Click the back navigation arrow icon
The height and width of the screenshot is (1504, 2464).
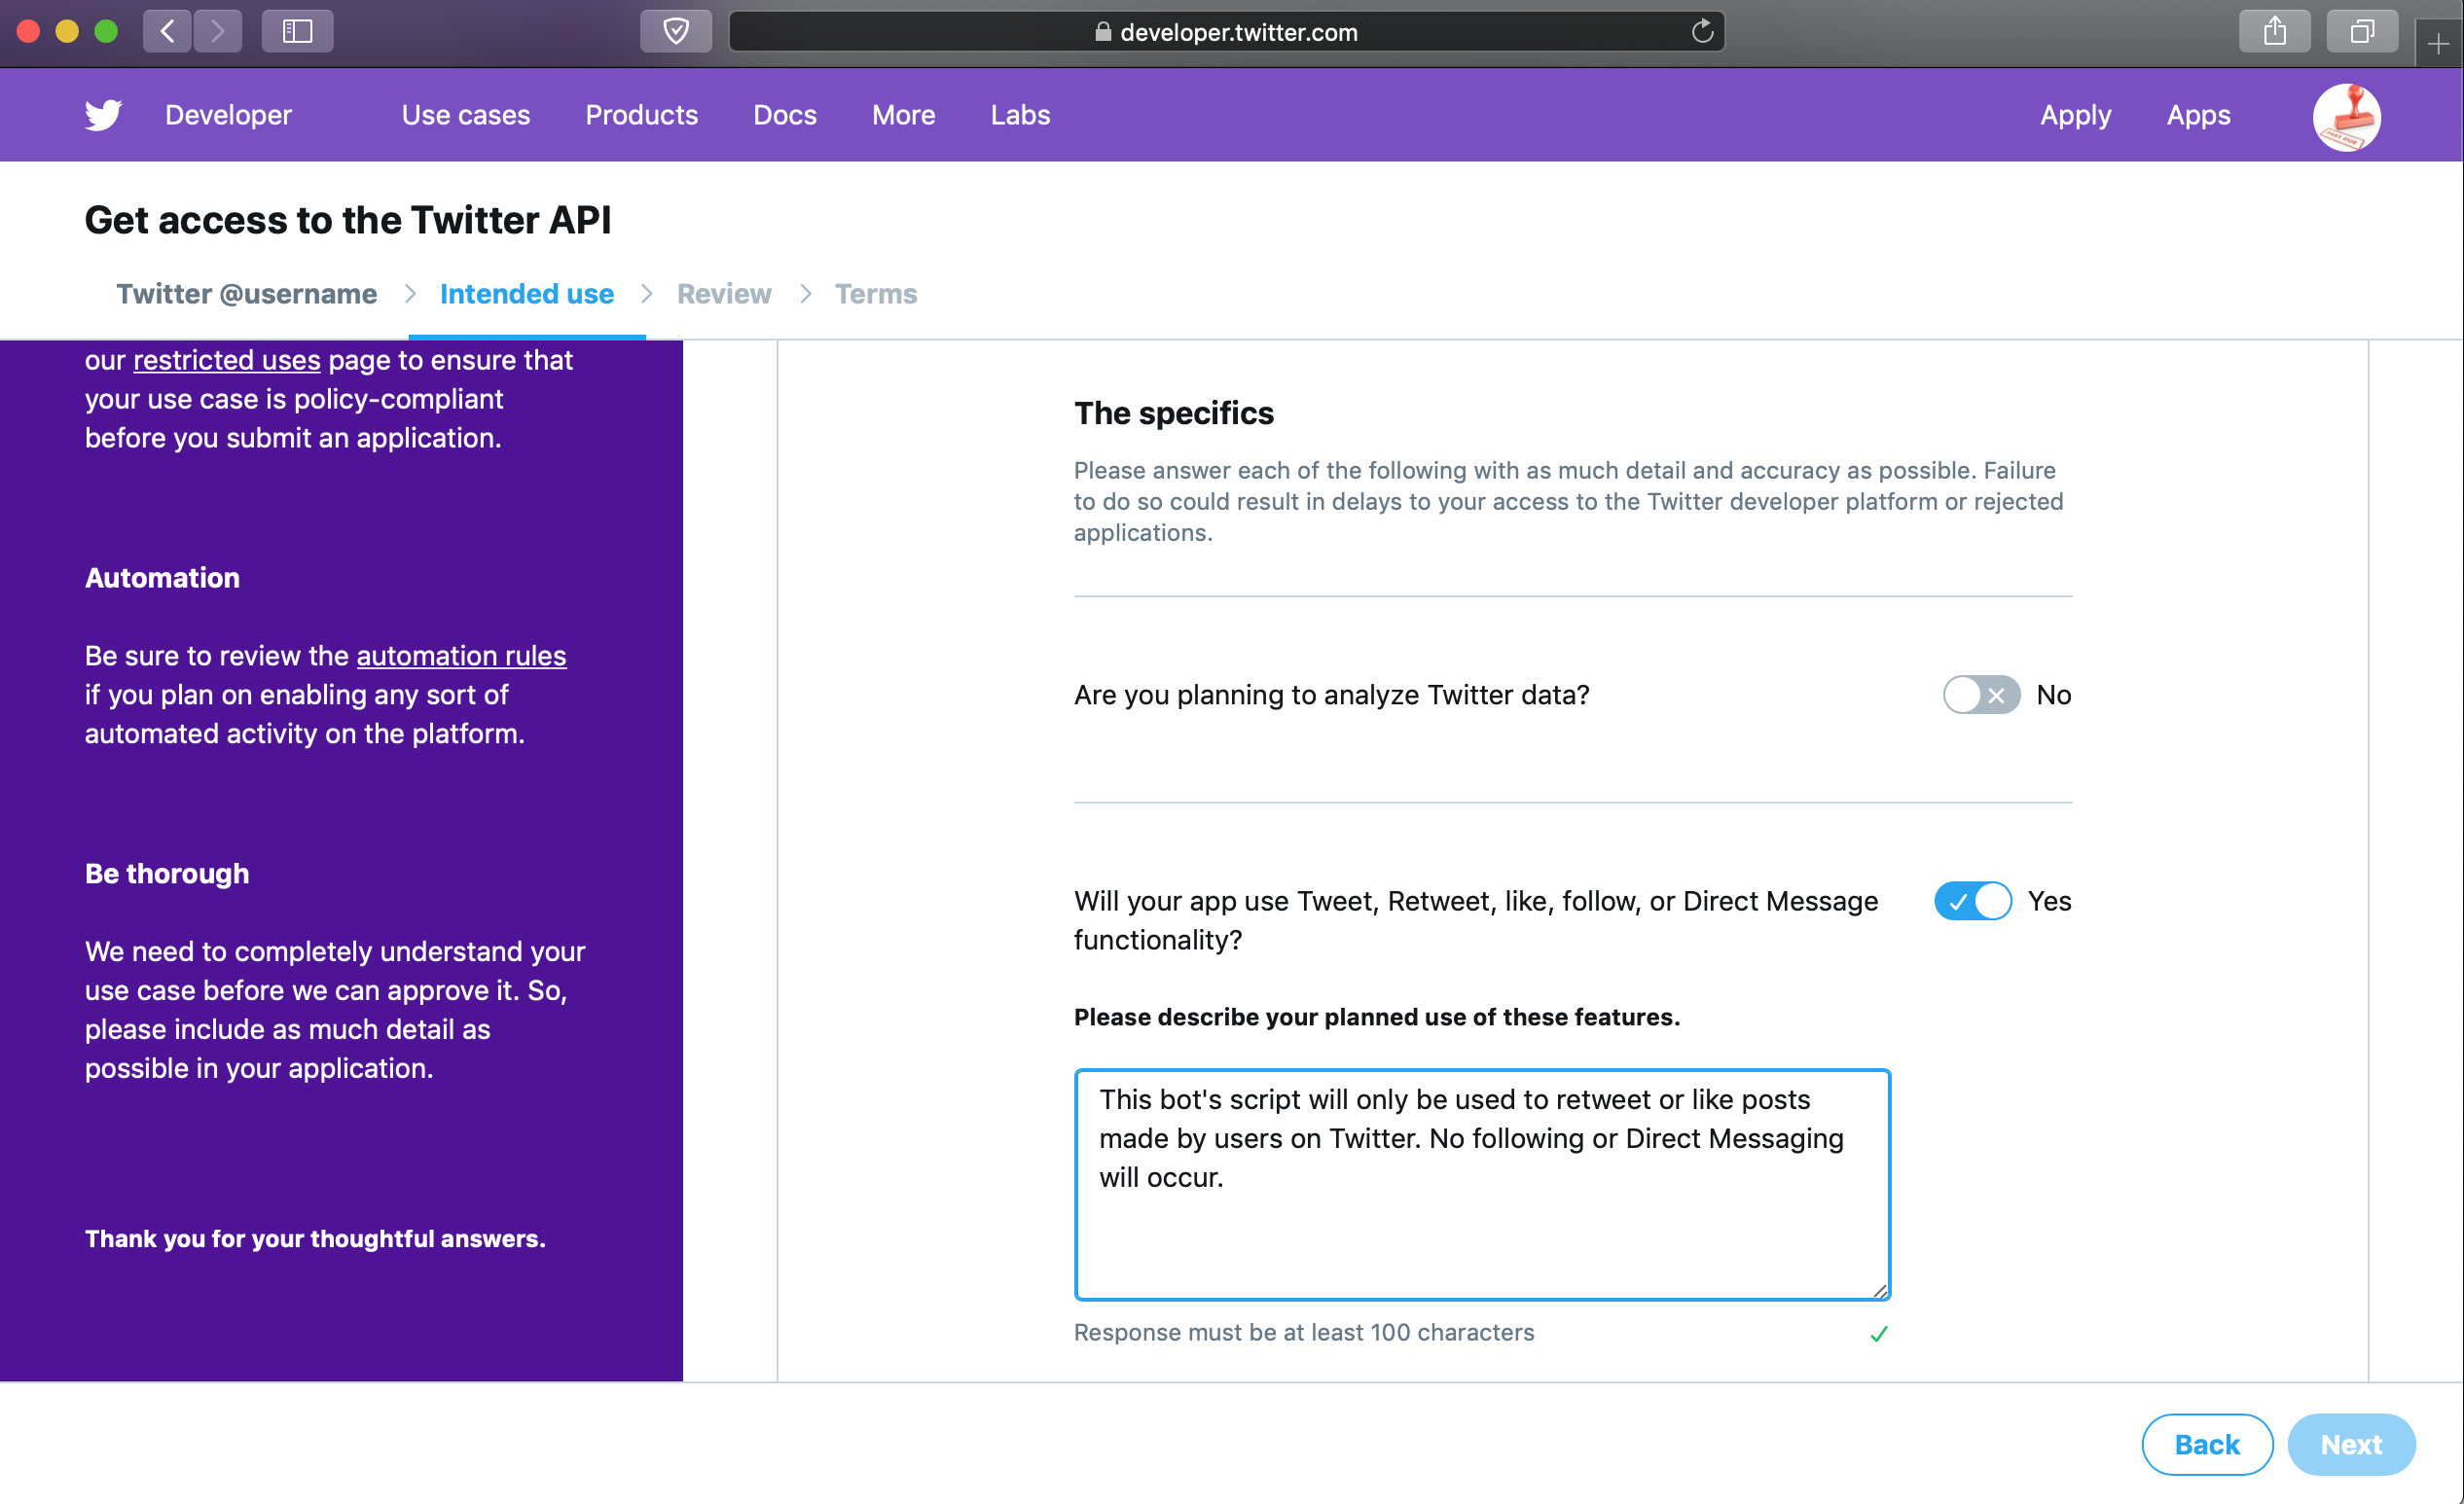coord(165,32)
